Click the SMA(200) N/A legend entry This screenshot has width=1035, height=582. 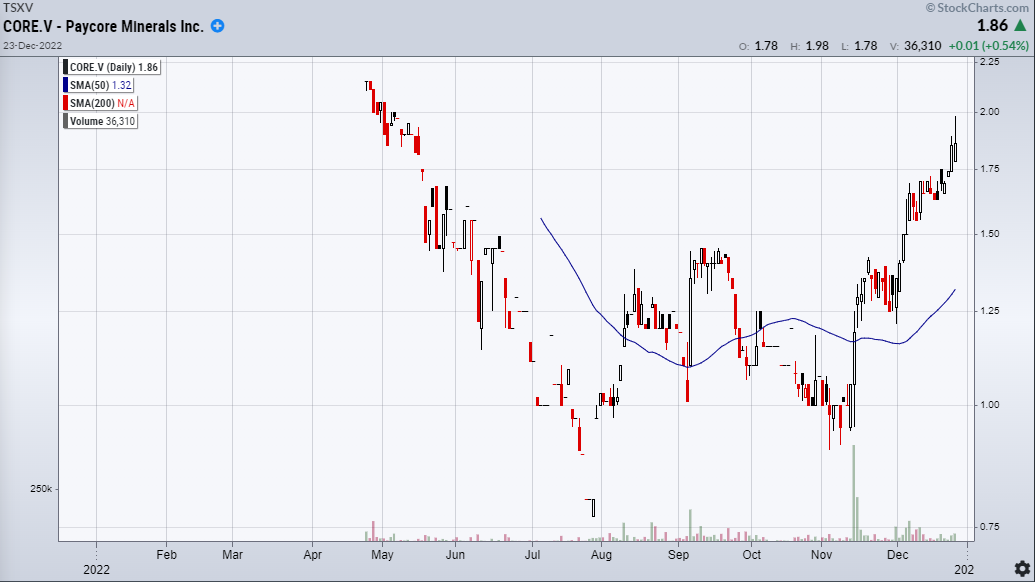pyautogui.click(x=102, y=103)
